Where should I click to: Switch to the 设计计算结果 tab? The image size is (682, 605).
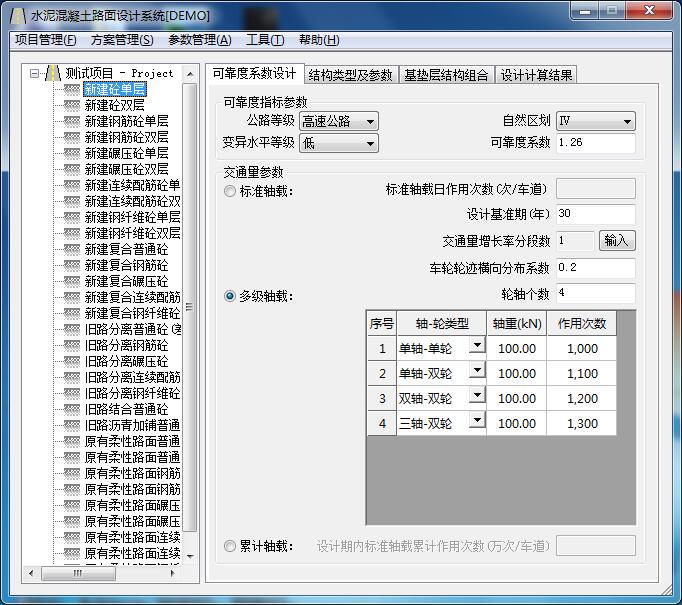[x=536, y=75]
